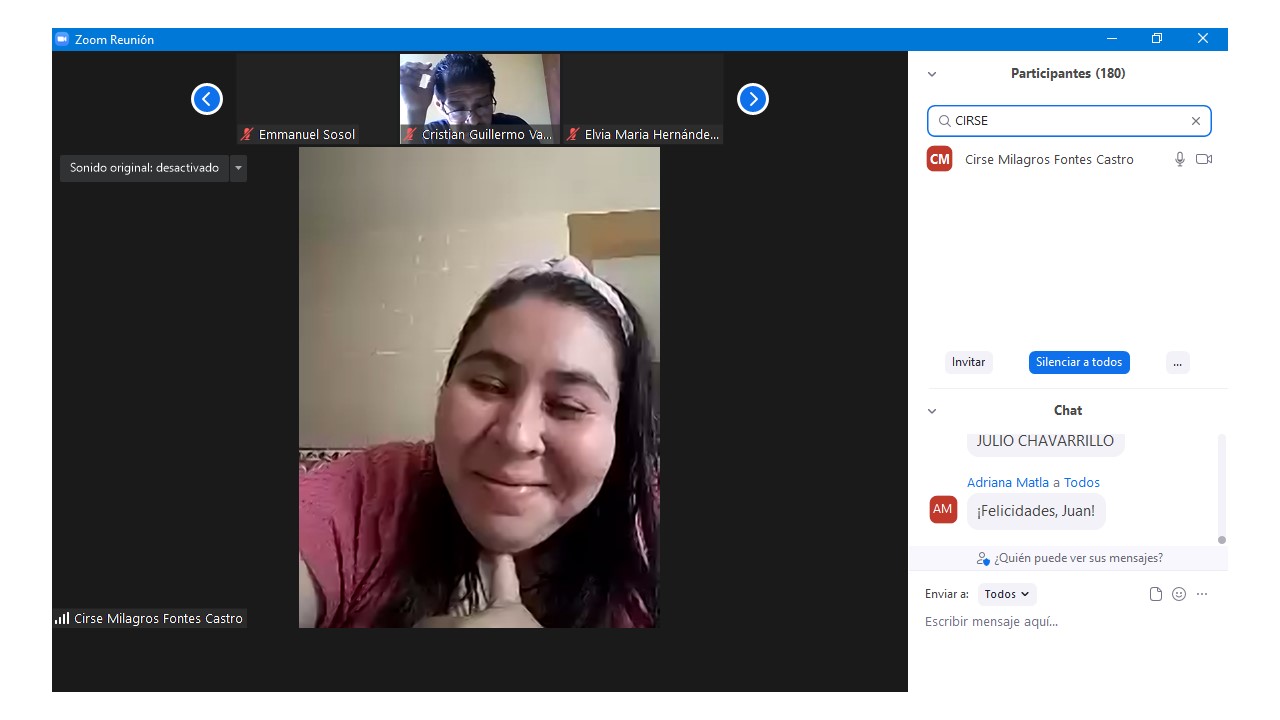Screen dimensions: 1280x720
Task: Click the main speaker video
Action: (479, 388)
